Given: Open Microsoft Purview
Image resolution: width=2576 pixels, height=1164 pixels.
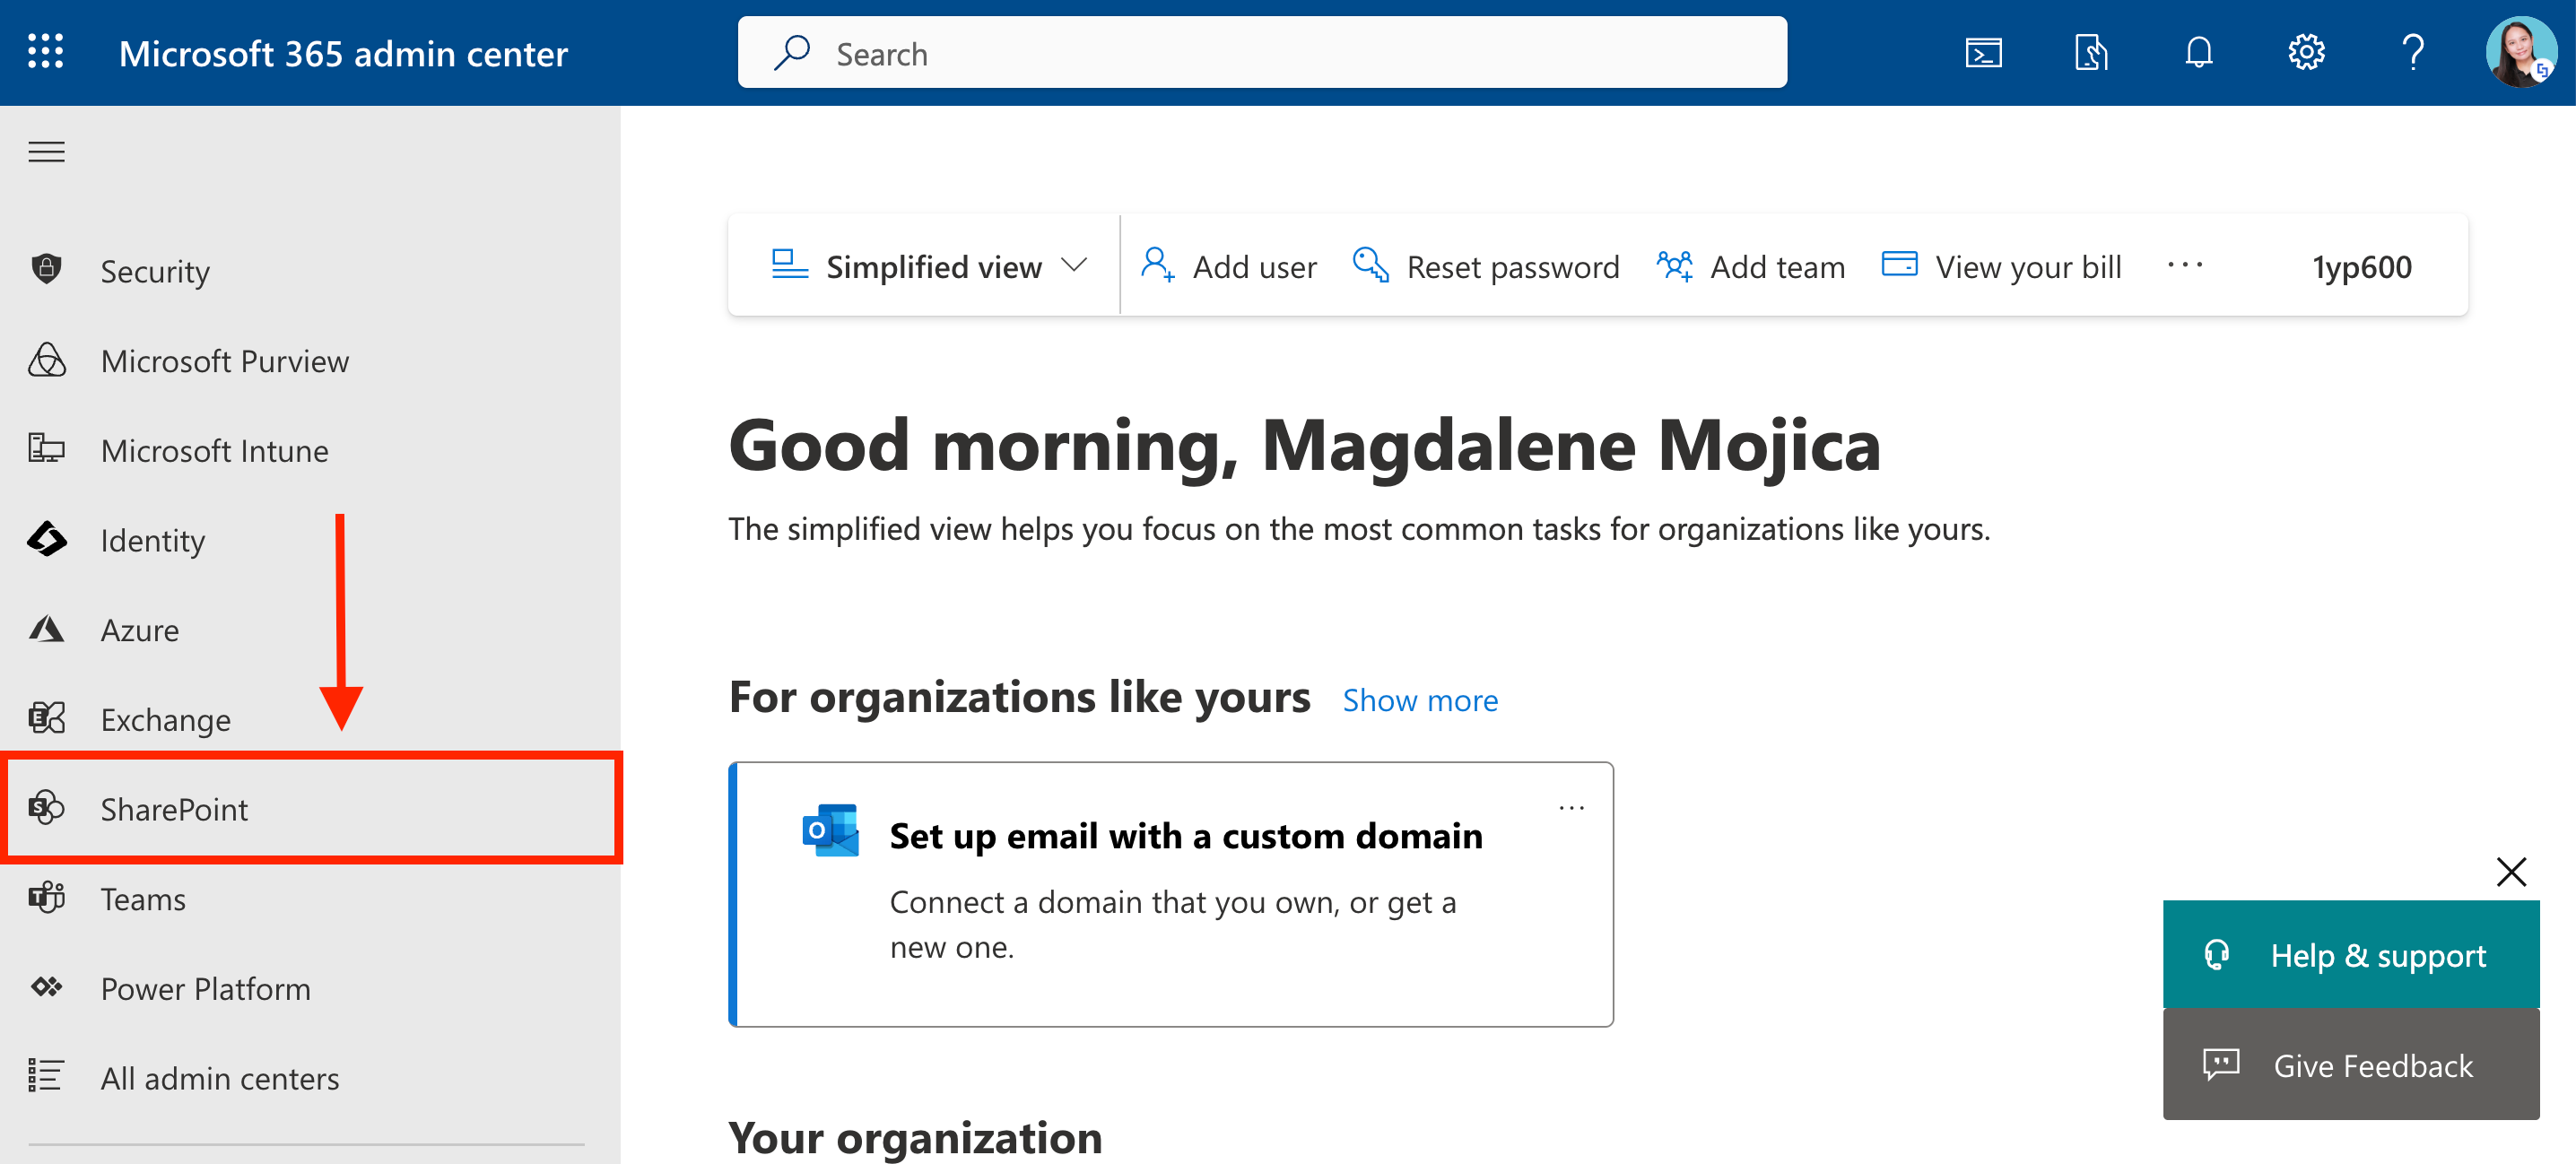Looking at the screenshot, I should pyautogui.click(x=224, y=360).
